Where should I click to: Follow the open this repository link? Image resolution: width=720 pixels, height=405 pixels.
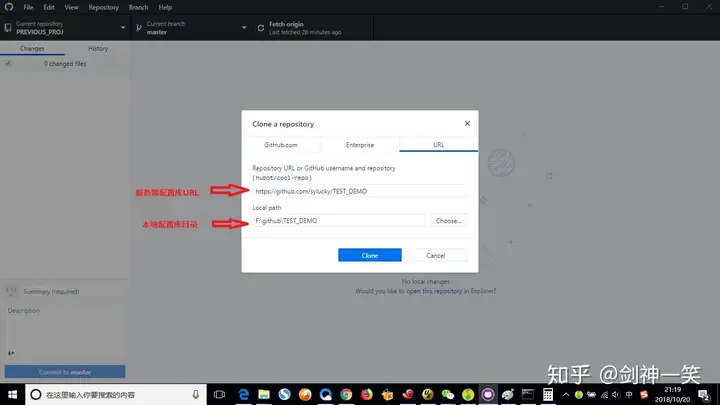(434, 291)
